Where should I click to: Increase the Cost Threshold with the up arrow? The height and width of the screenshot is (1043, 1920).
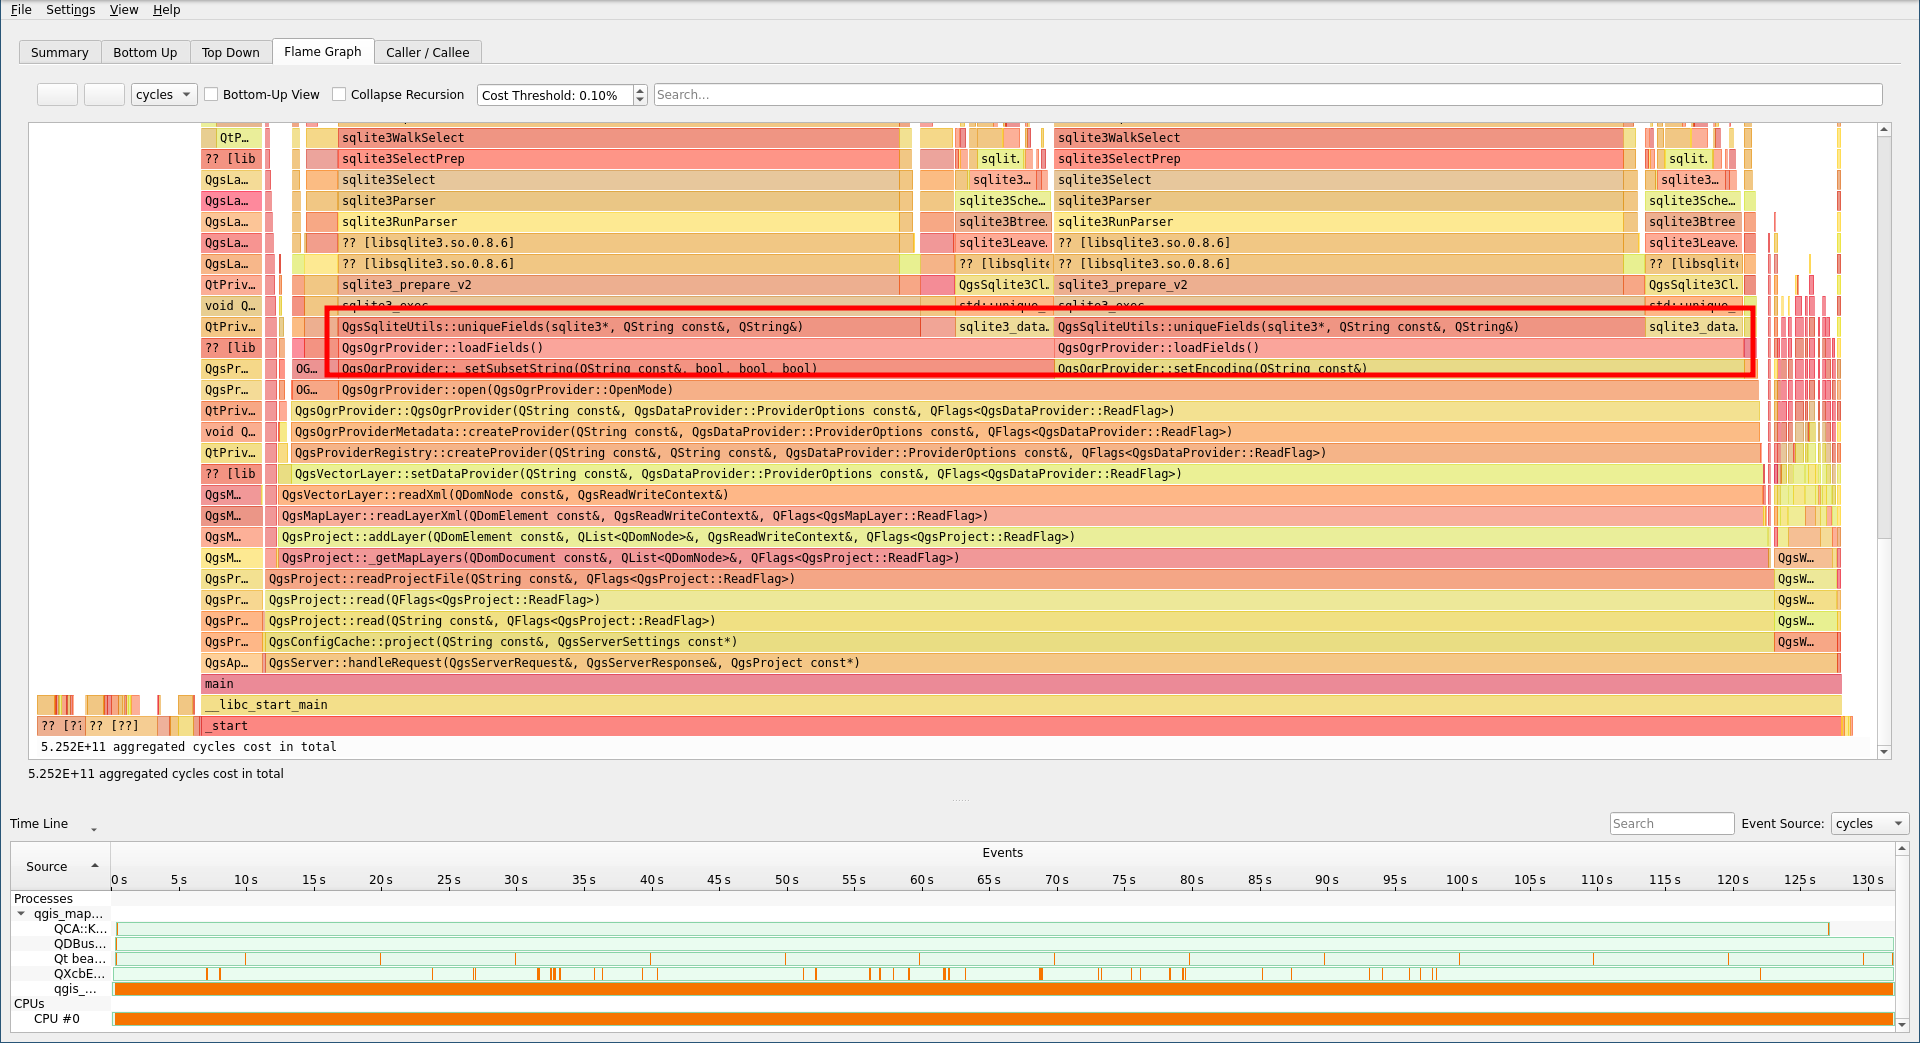click(640, 90)
